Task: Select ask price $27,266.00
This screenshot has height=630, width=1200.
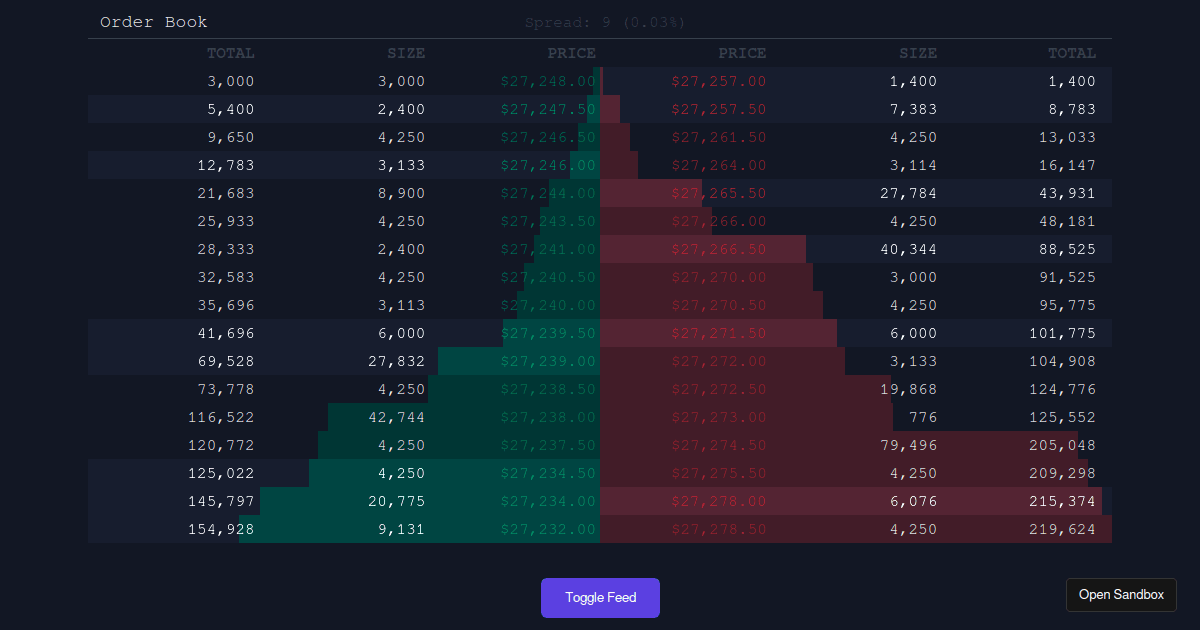Action: 719,221
